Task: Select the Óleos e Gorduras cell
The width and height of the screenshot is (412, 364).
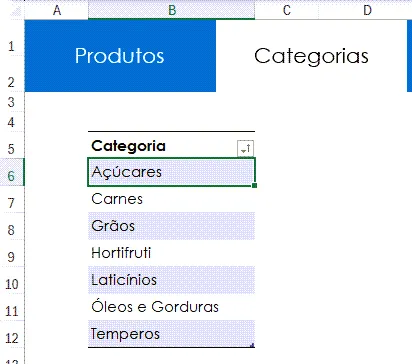Action: click(171, 307)
